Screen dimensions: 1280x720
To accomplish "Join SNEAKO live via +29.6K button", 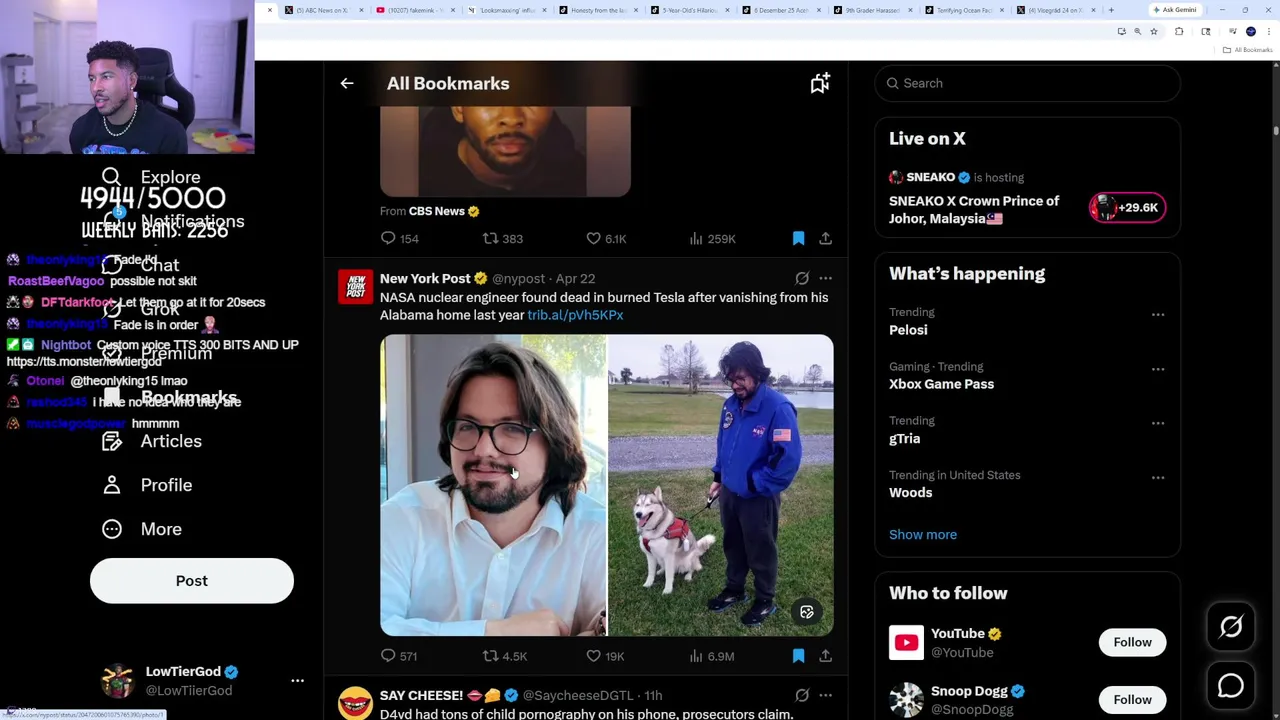I will click(1127, 208).
